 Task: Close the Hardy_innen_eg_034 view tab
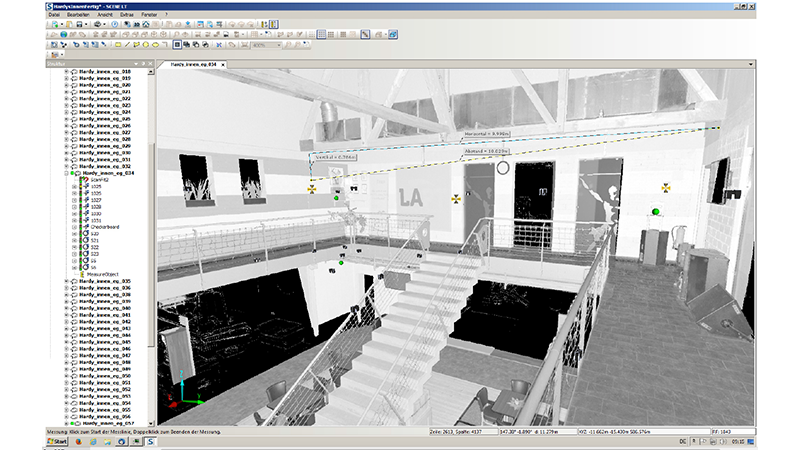[x=223, y=65]
